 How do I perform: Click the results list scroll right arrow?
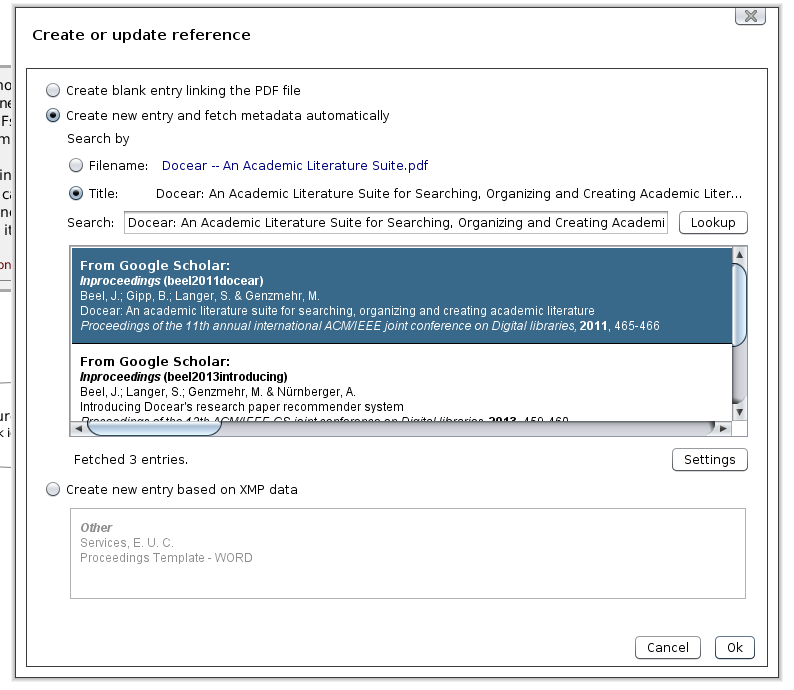tap(723, 428)
